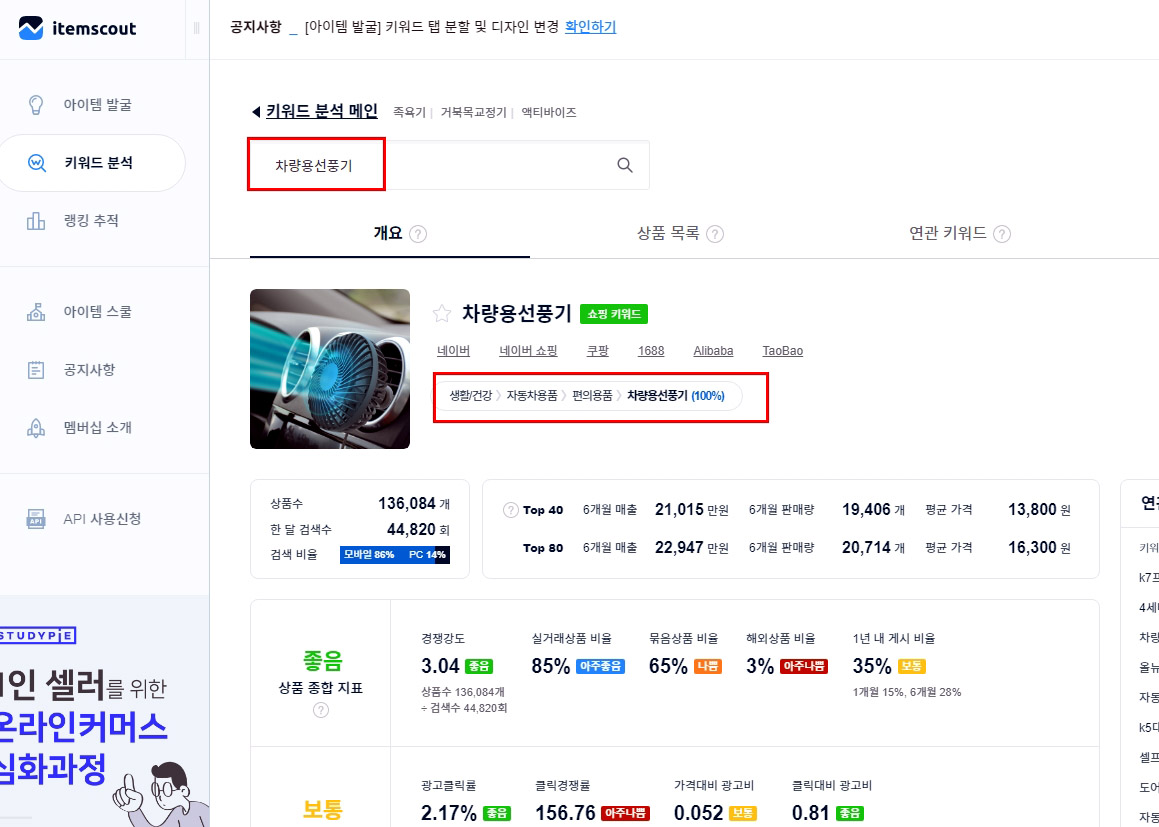The height and width of the screenshot is (827, 1159).
Task: Click 자동차용품 in category breadcrumb
Action: point(531,395)
